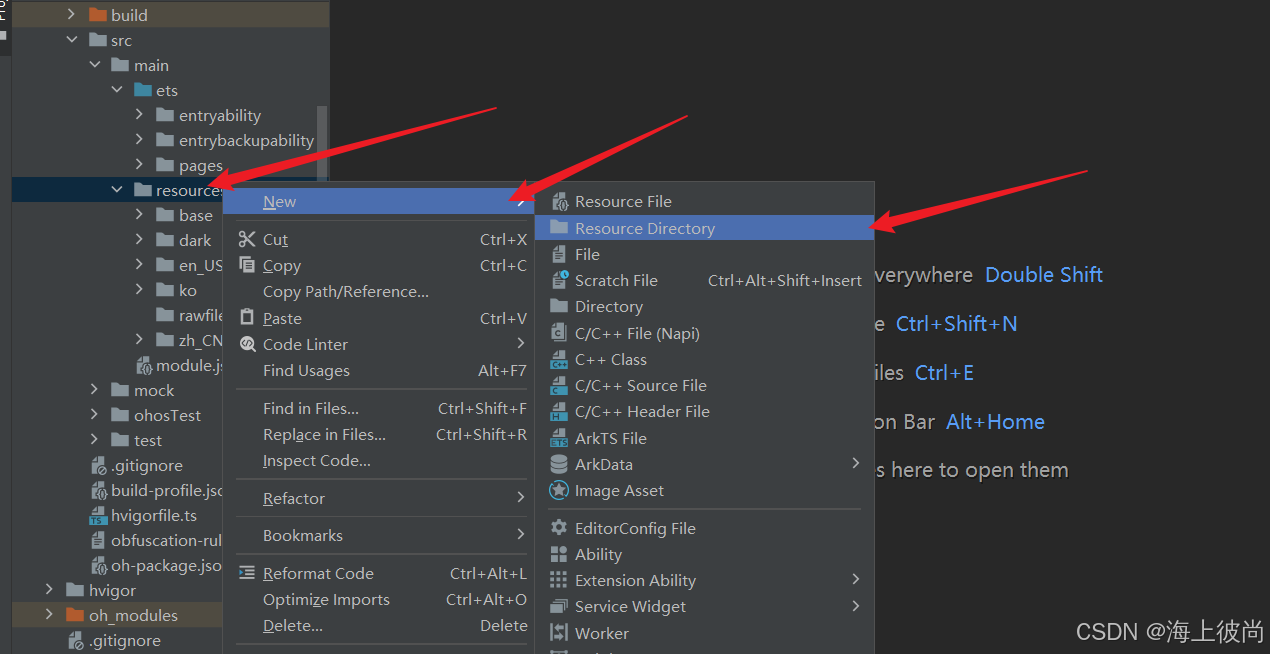The height and width of the screenshot is (654, 1270).
Task: Click the C/C++ File (Napi) icon
Action: pyautogui.click(x=559, y=333)
